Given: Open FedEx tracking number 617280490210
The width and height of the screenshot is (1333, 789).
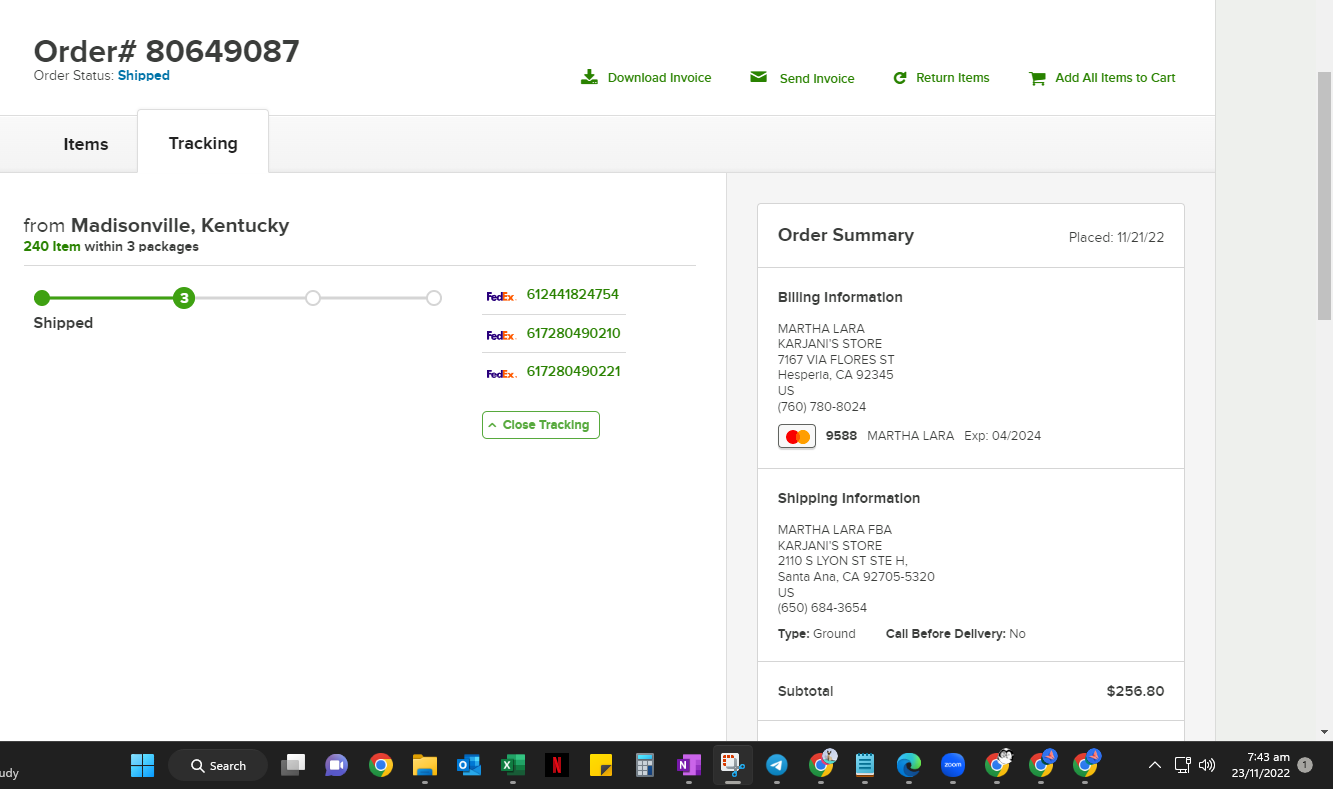Looking at the screenshot, I should pos(573,333).
